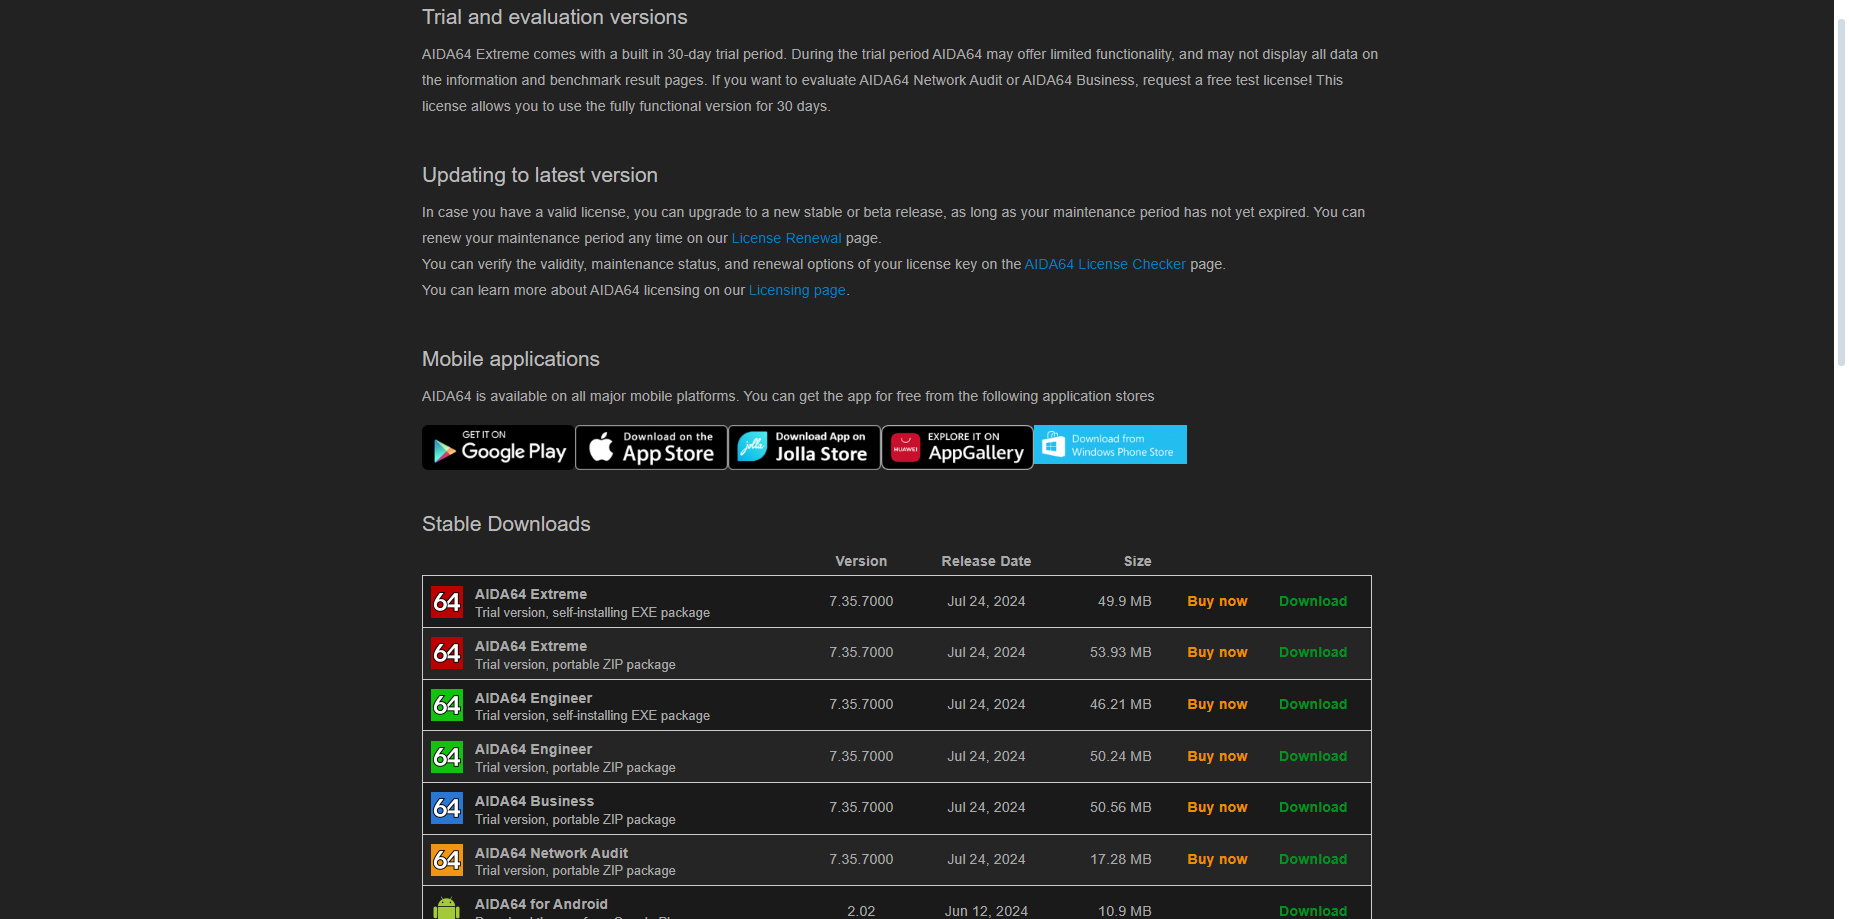Buy now for AIDA64 Engineer ZIP package
This screenshot has width=1849, height=919.
(1217, 756)
